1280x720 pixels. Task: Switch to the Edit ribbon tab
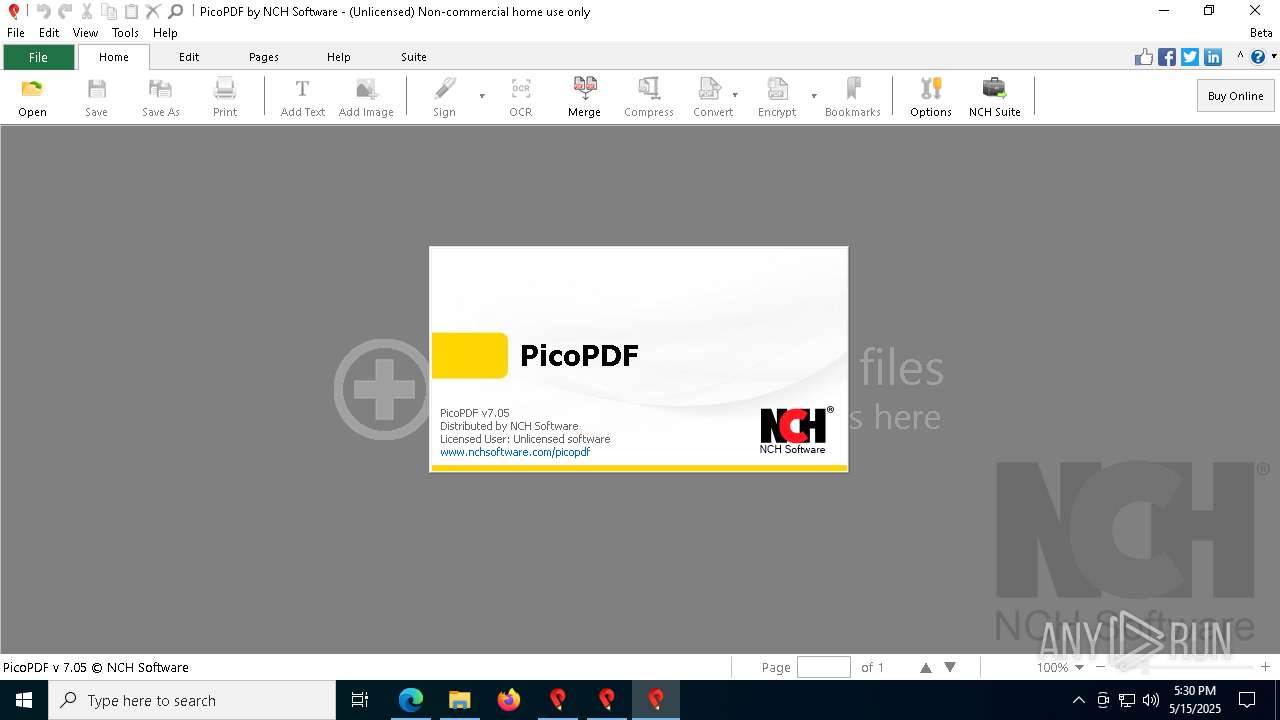click(x=189, y=57)
